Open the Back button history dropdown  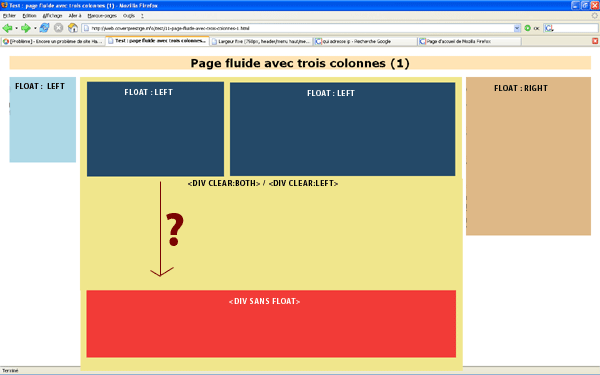[16, 28]
